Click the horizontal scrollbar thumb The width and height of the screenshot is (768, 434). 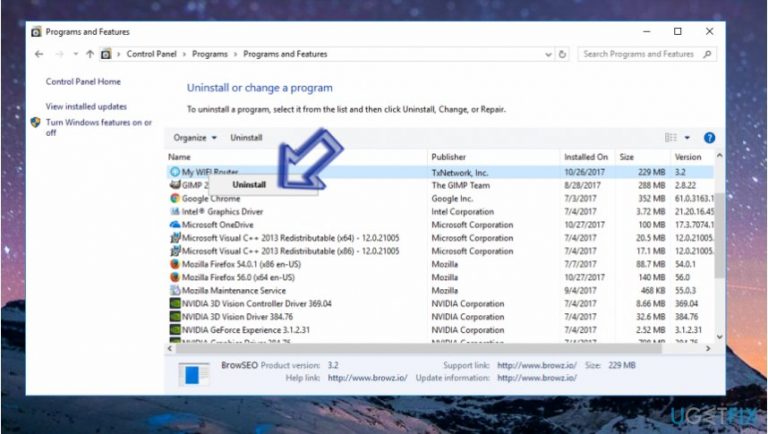(x=419, y=348)
